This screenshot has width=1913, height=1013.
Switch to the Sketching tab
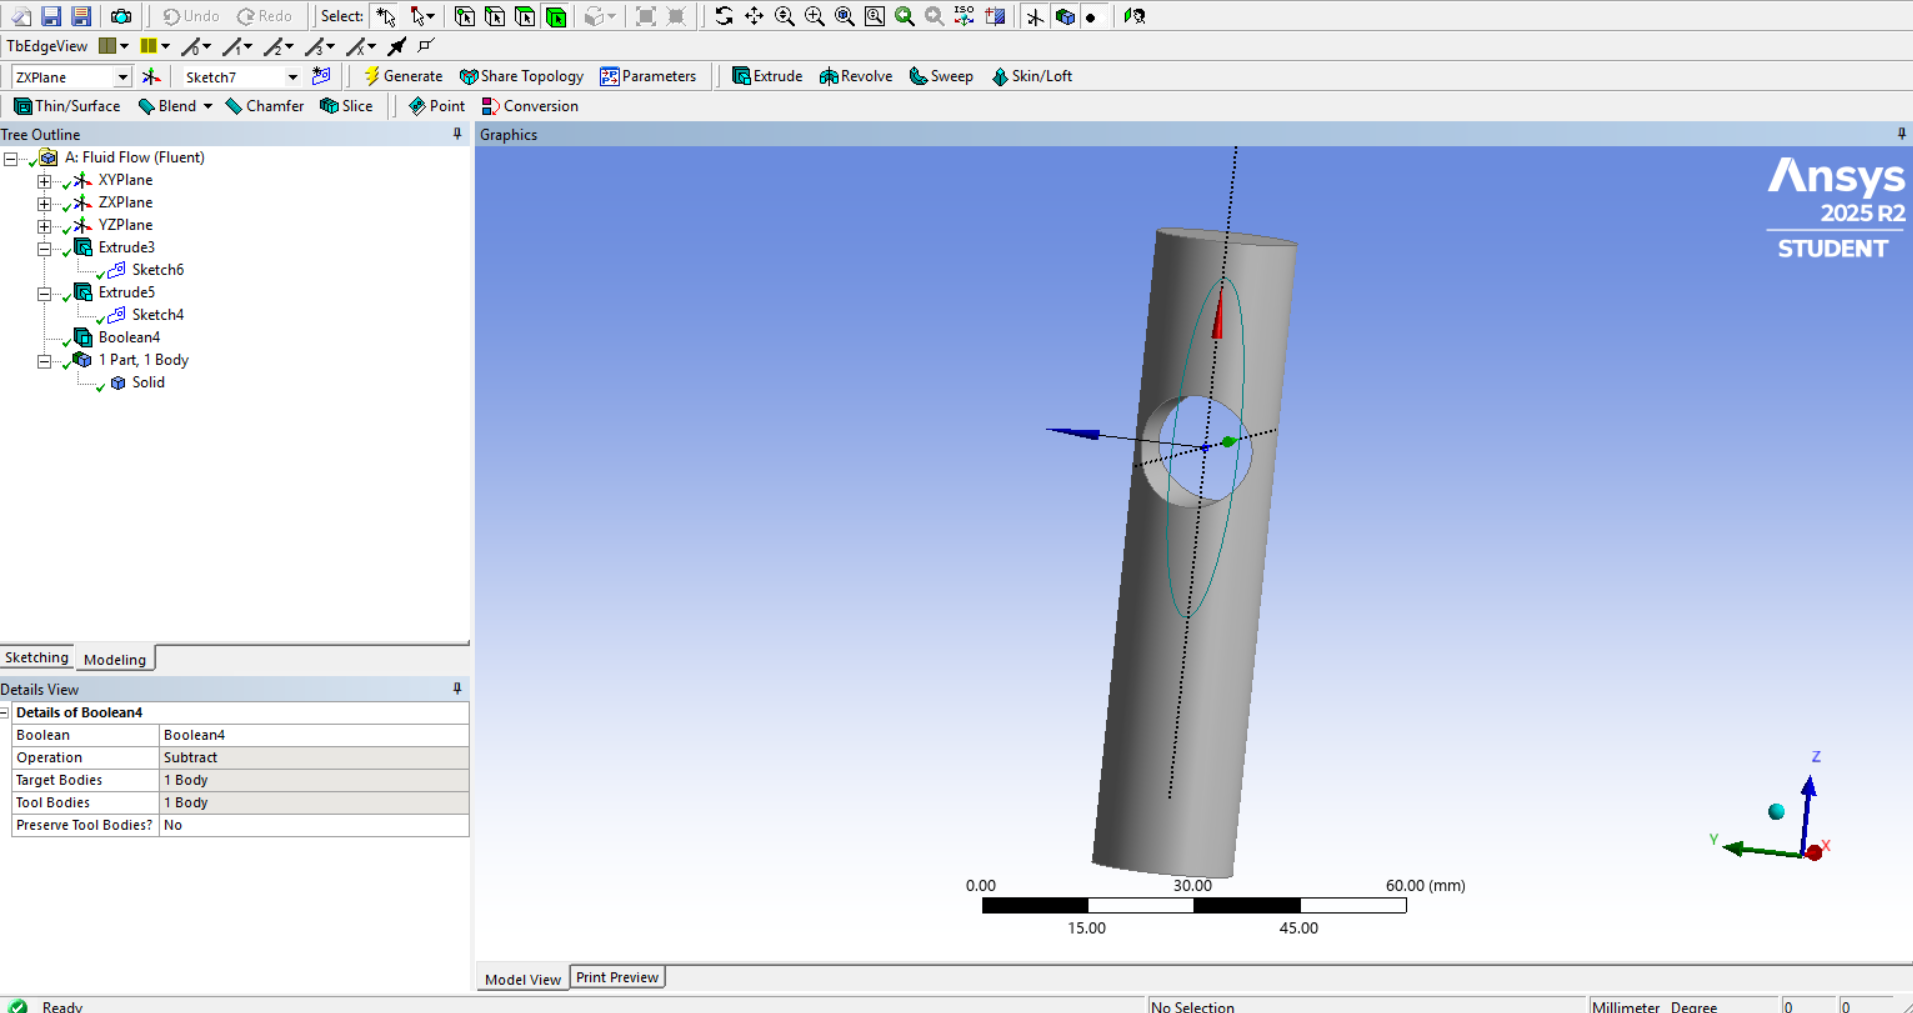pyautogui.click(x=37, y=657)
